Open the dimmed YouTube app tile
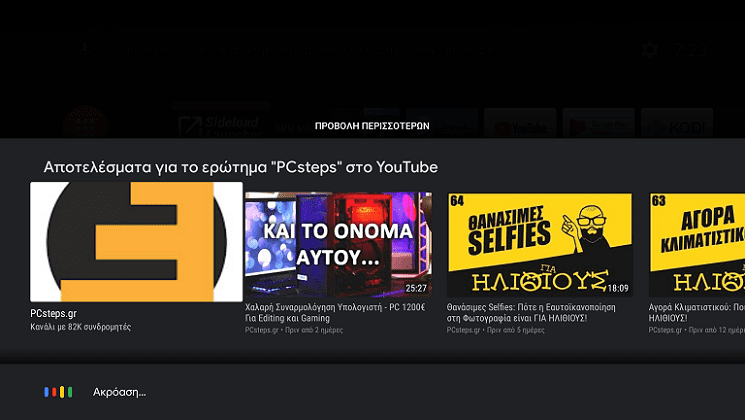Image resolution: width=745 pixels, height=420 pixels. click(520, 124)
